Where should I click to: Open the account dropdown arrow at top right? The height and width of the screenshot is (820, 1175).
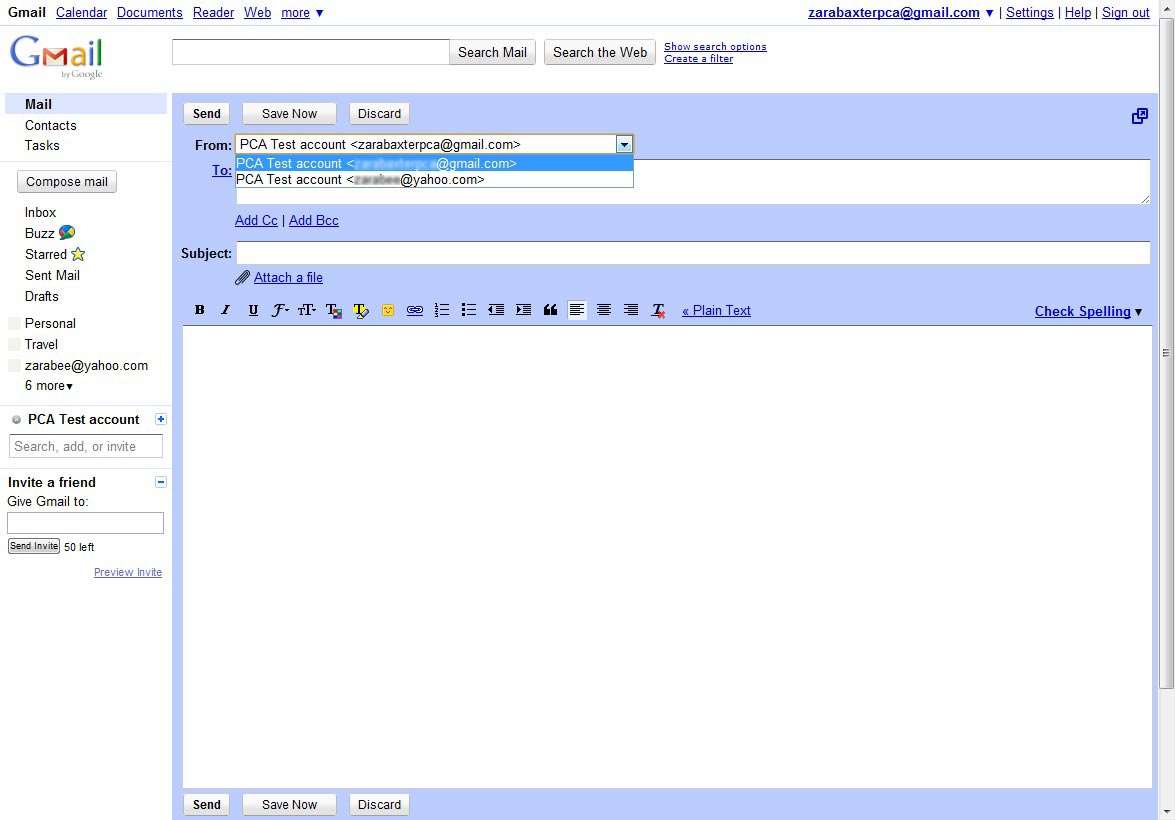coord(989,13)
